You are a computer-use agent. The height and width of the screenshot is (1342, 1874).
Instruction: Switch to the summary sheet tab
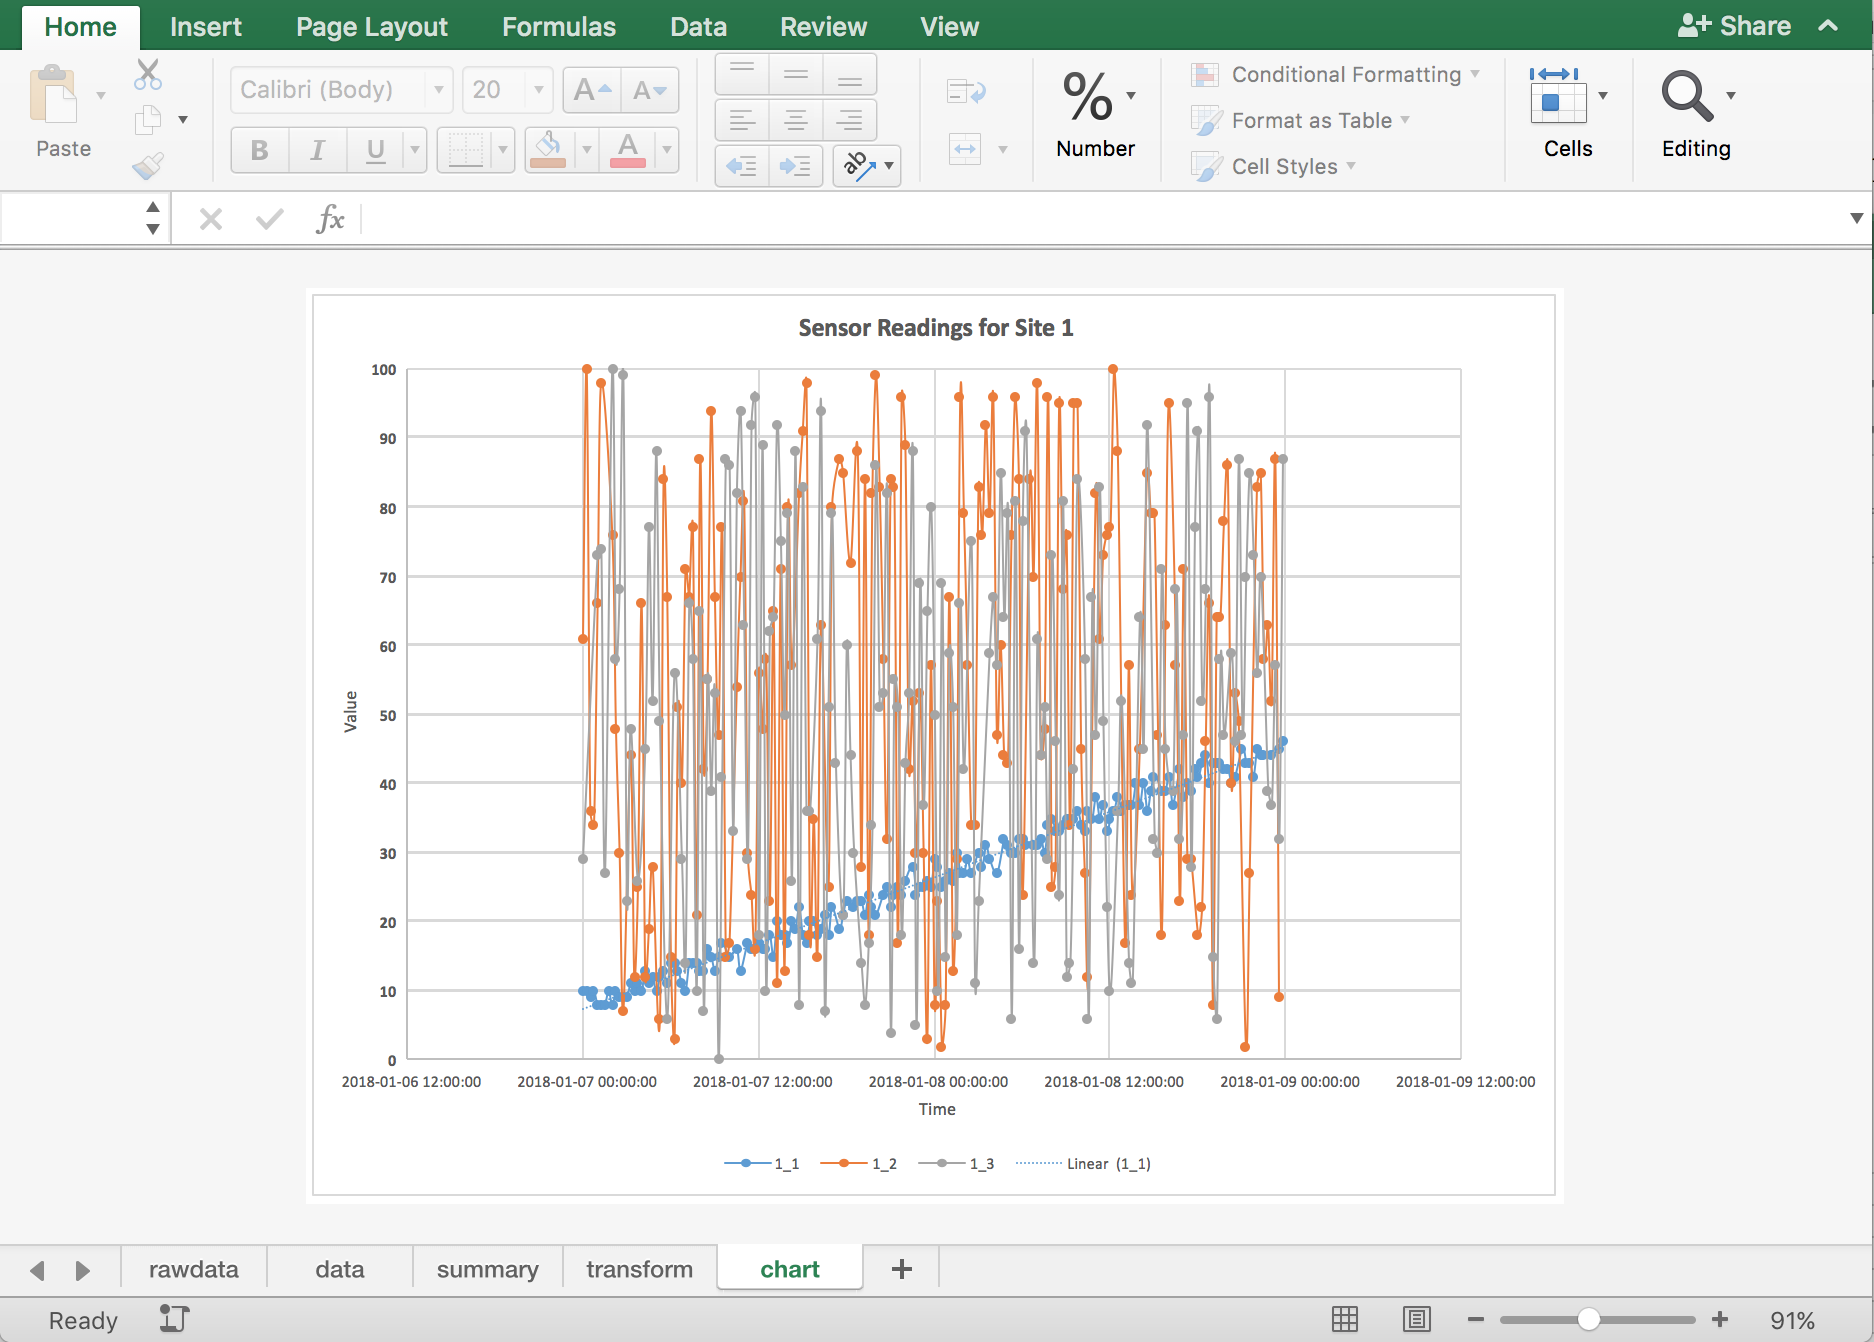tap(488, 1269)
